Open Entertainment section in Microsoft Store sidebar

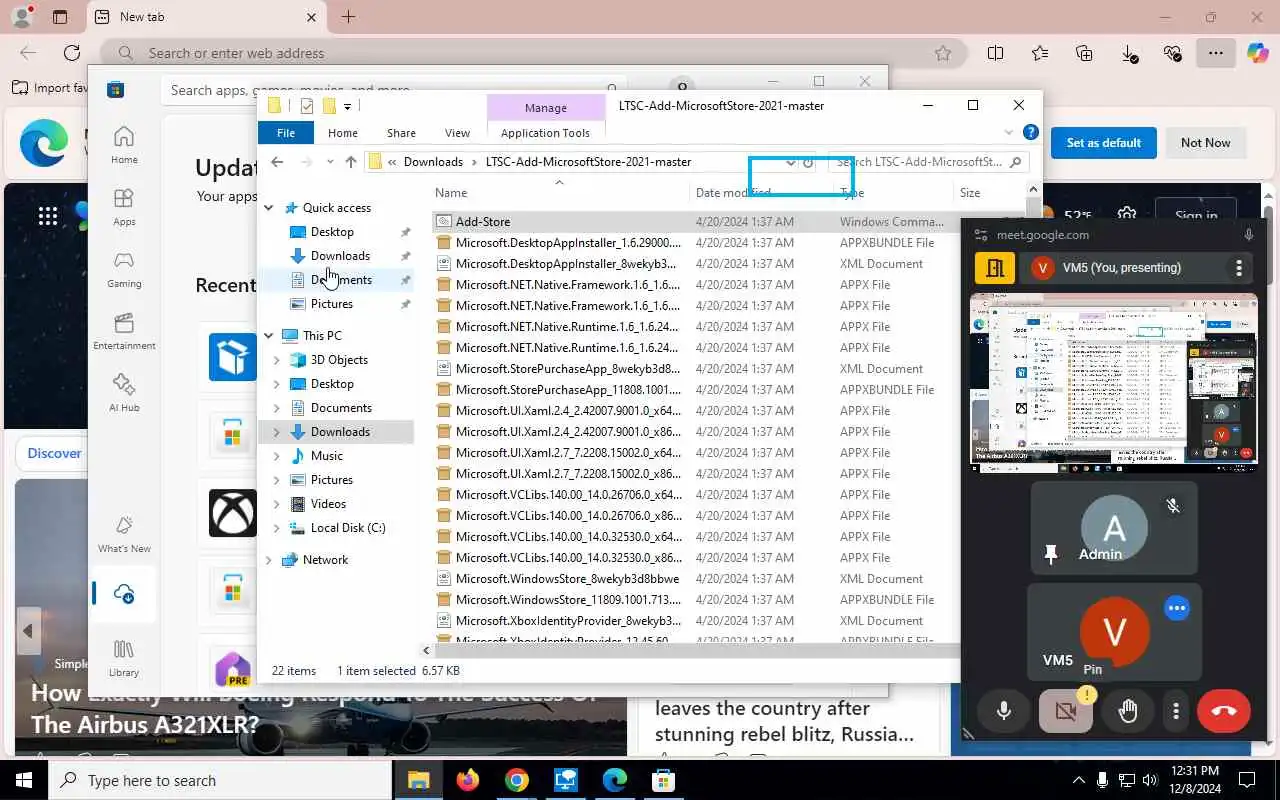click(124, 331)
